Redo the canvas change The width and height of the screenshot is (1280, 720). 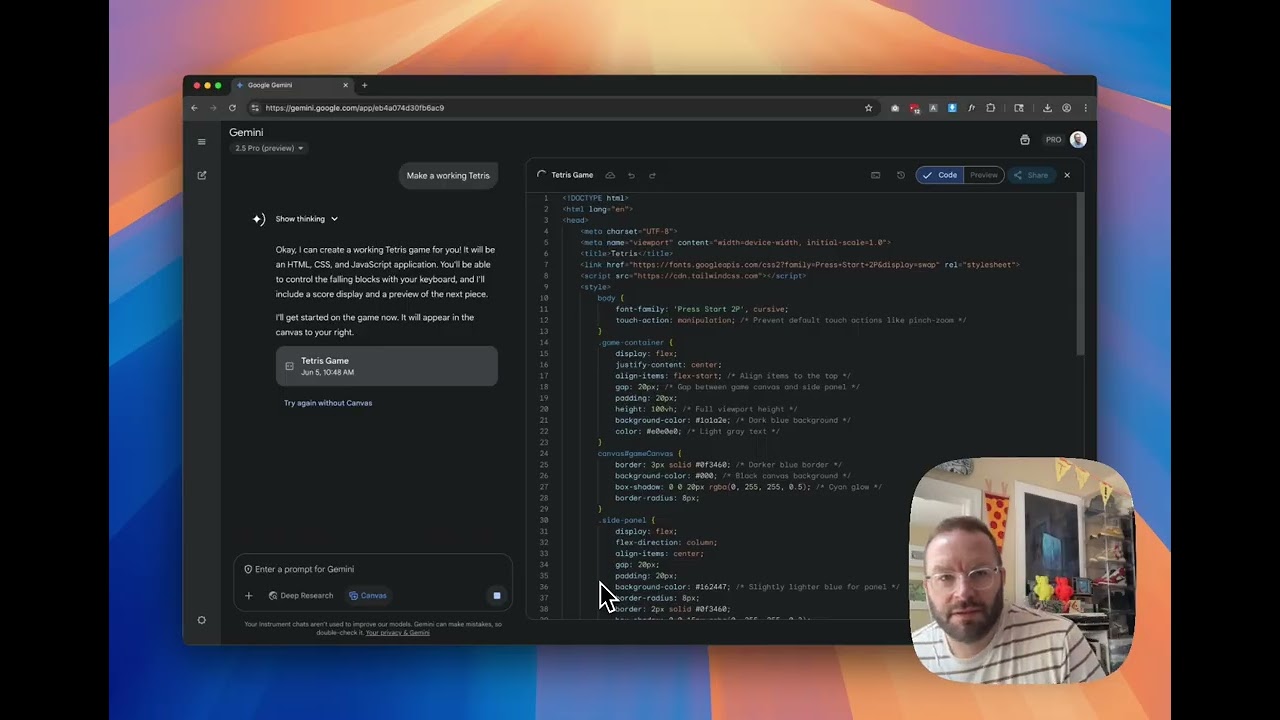652,175
